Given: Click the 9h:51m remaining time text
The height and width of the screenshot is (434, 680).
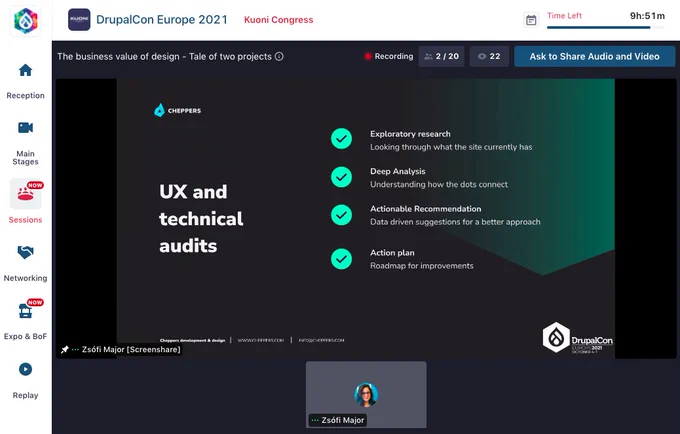Looking at the screenshot, I should click(647, 16).
